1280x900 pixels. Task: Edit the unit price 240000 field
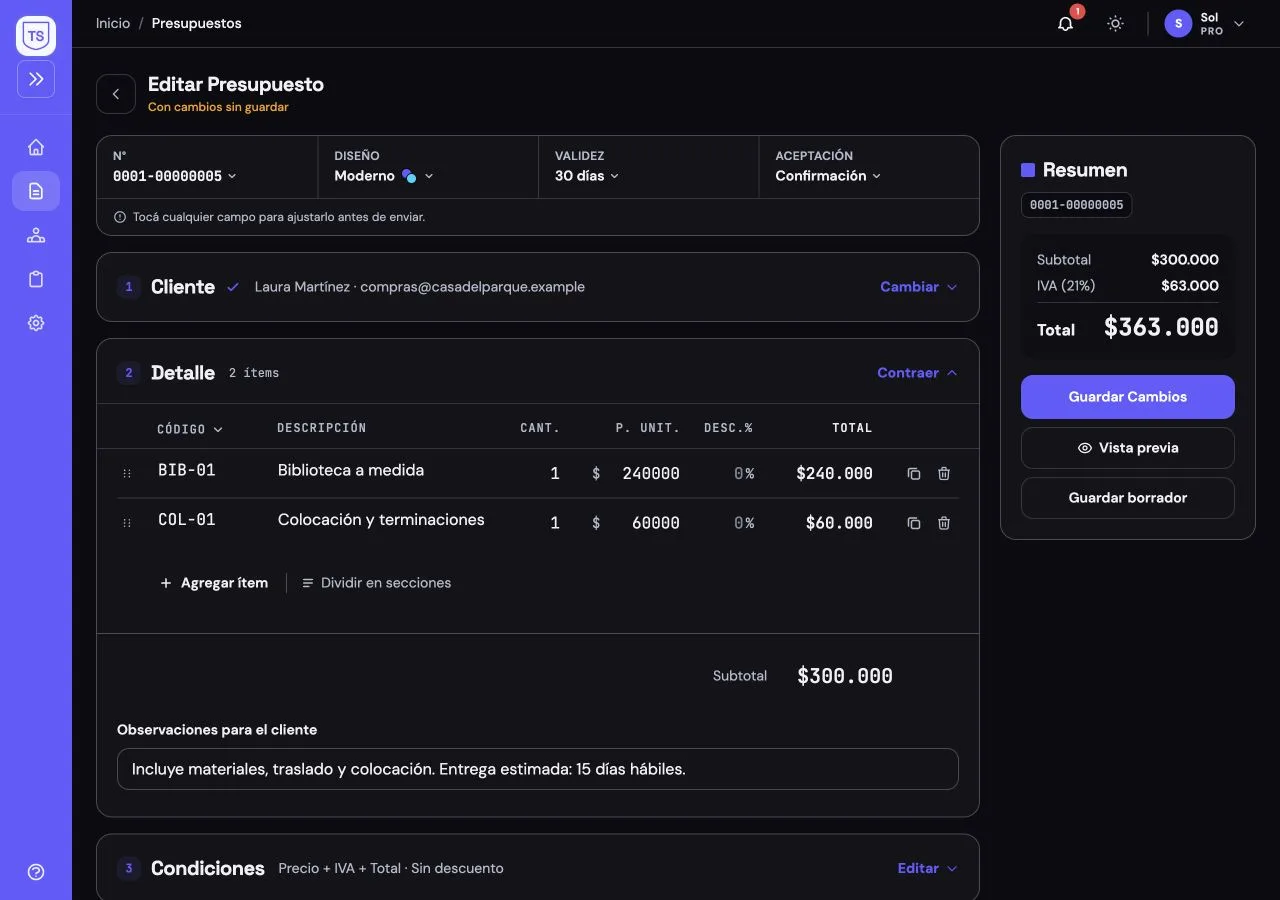[x=650, y=473]
